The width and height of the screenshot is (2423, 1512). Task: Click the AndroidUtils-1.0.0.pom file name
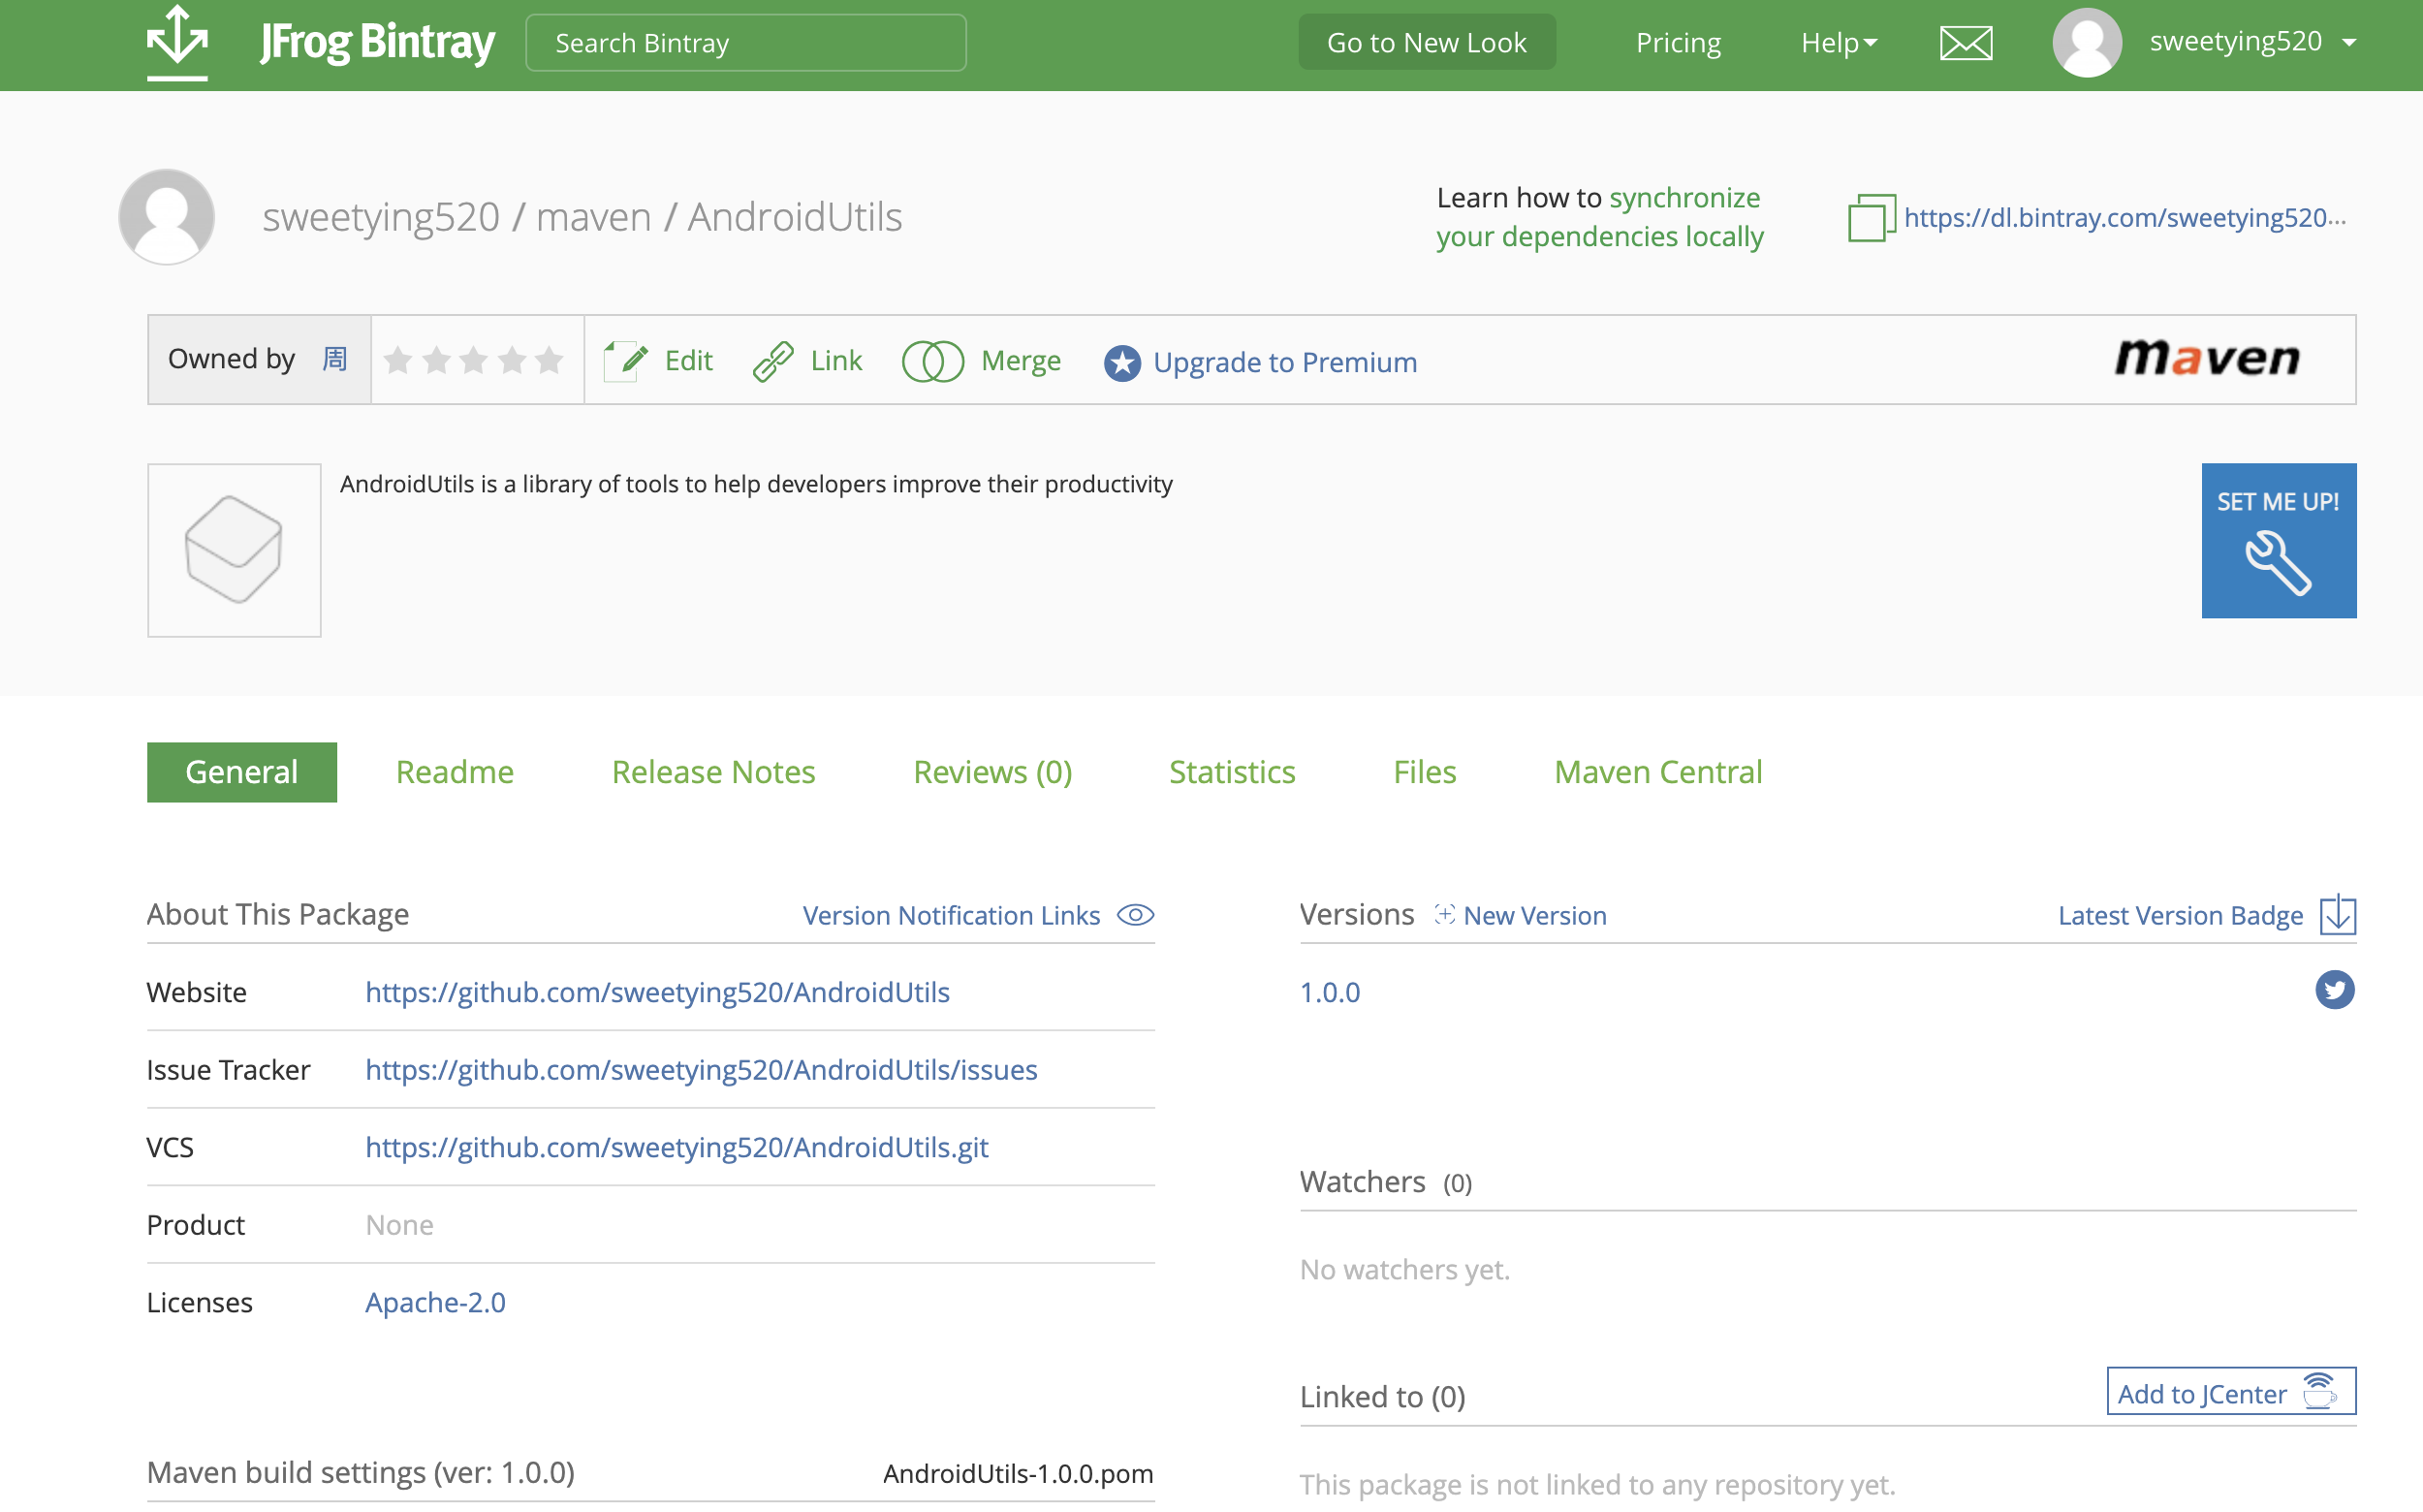pyautogui.click(x=1018, y=1473)
